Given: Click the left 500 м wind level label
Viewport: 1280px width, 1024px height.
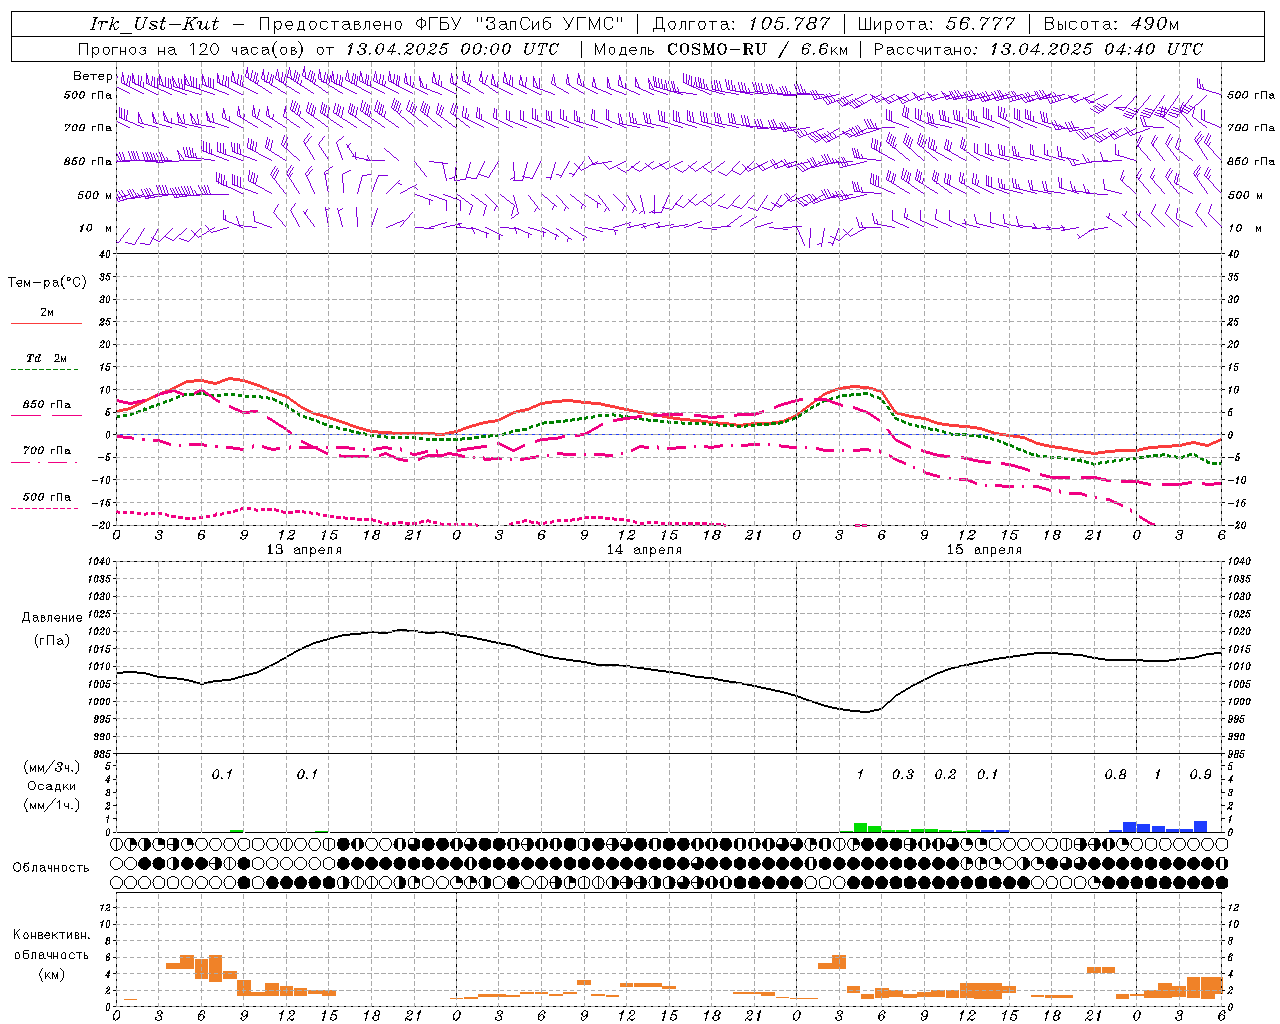Looking at the screenshot, I should pyautogui.click(x=95, y=195).
